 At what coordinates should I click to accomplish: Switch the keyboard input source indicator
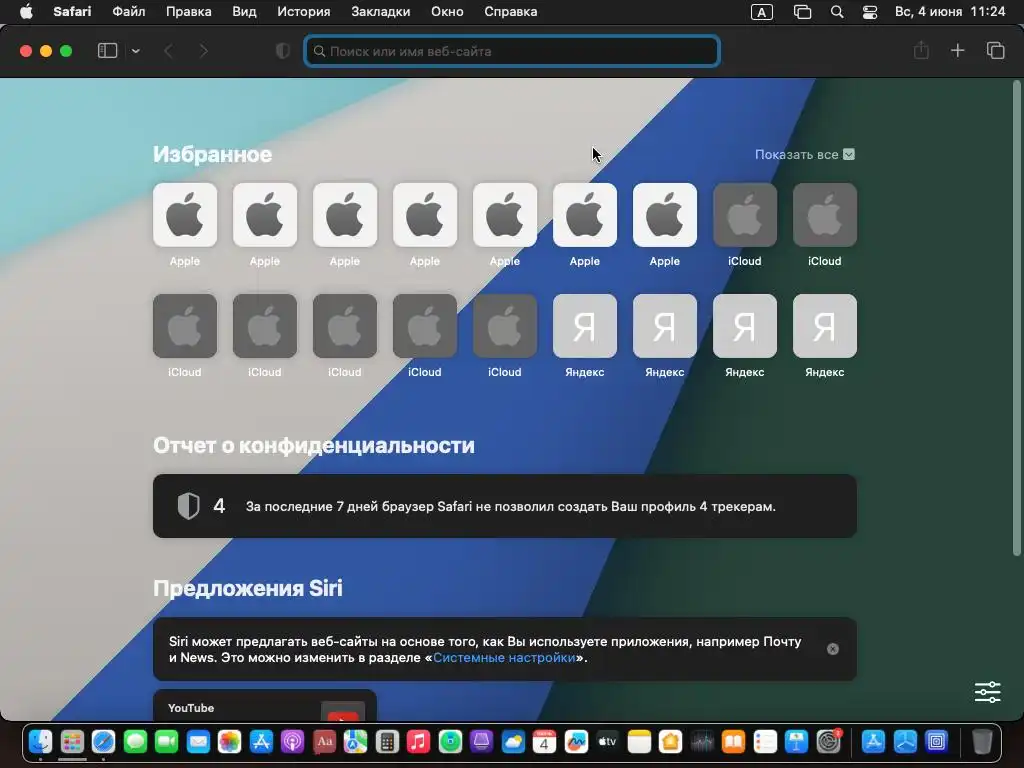761,12
